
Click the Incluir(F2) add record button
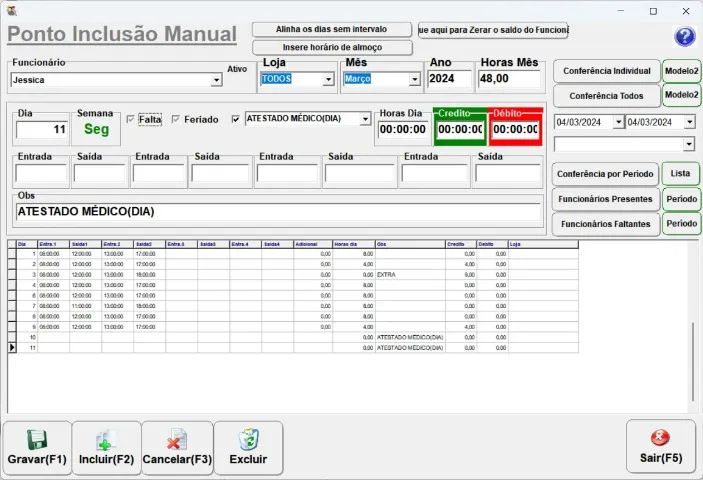tap(106, 448)
